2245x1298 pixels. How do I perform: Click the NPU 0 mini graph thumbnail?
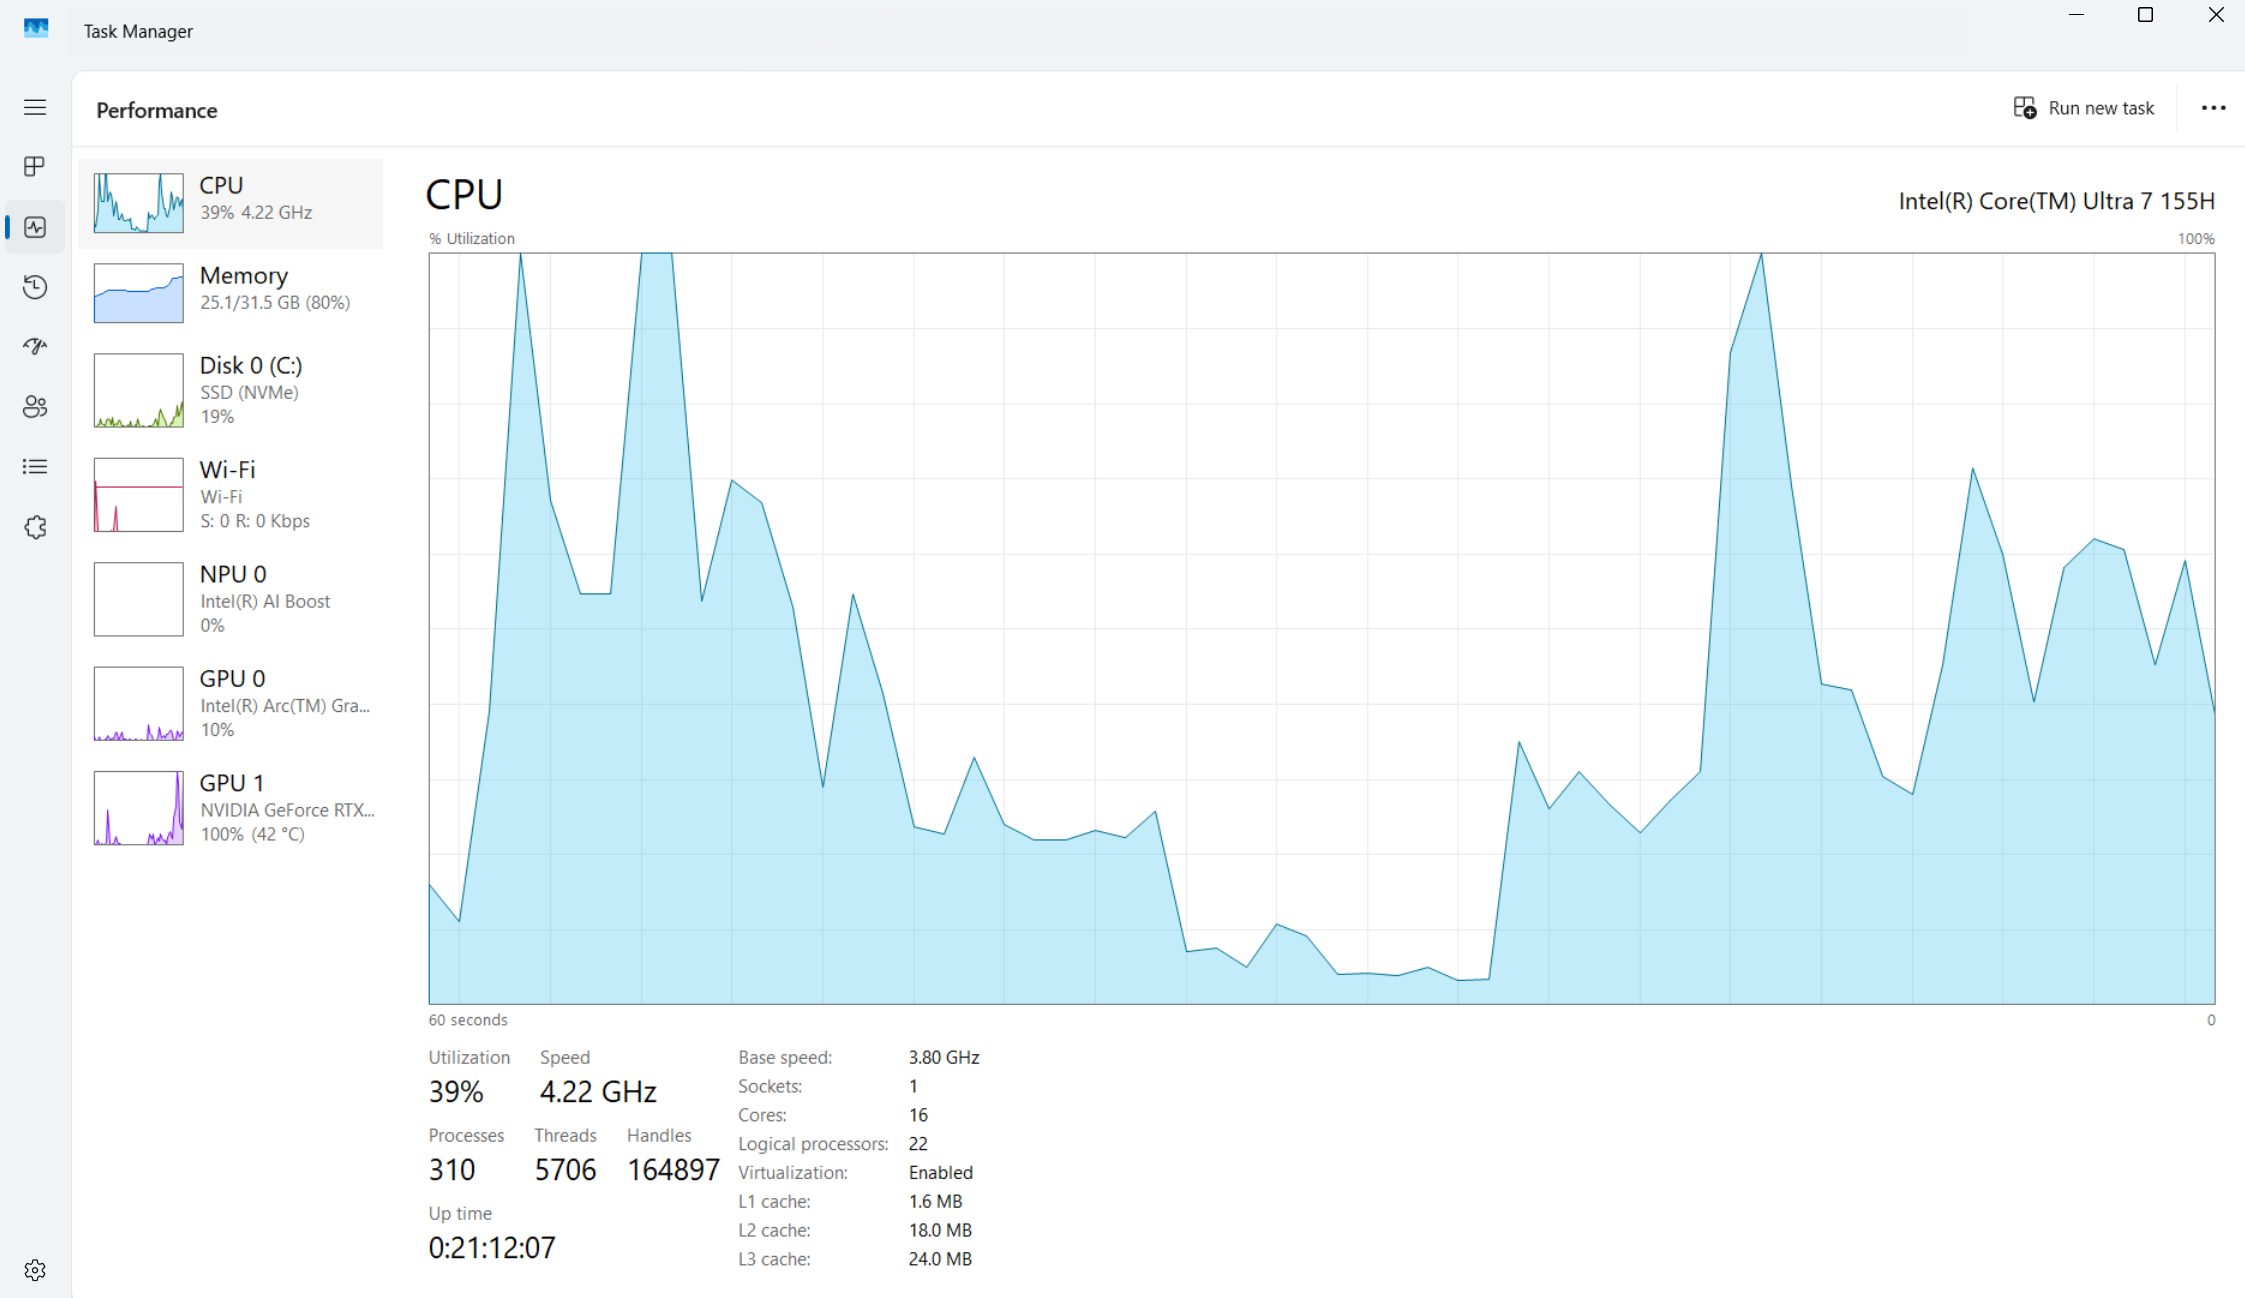[x=139, y=599]
